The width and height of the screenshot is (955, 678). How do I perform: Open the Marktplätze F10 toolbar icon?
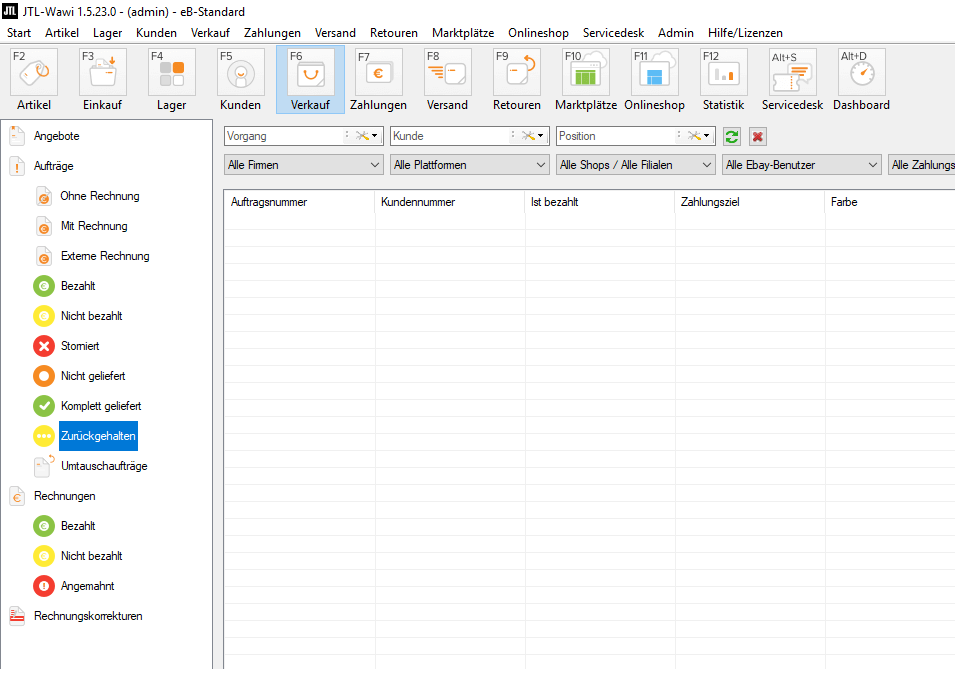tap(586, 72)
